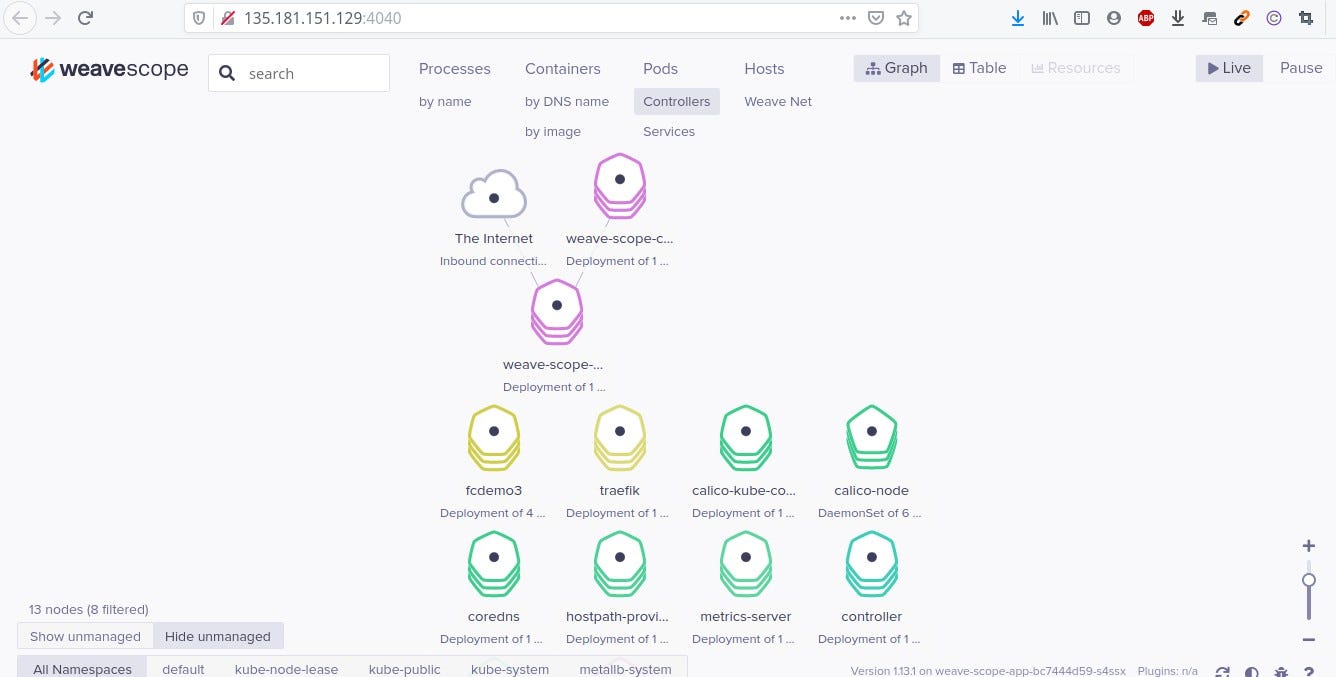Image resolution: width=1336 pixels, height=677 pixels.
Task: Select the Controllers sub-view
Action: click(x=677, y=101)
